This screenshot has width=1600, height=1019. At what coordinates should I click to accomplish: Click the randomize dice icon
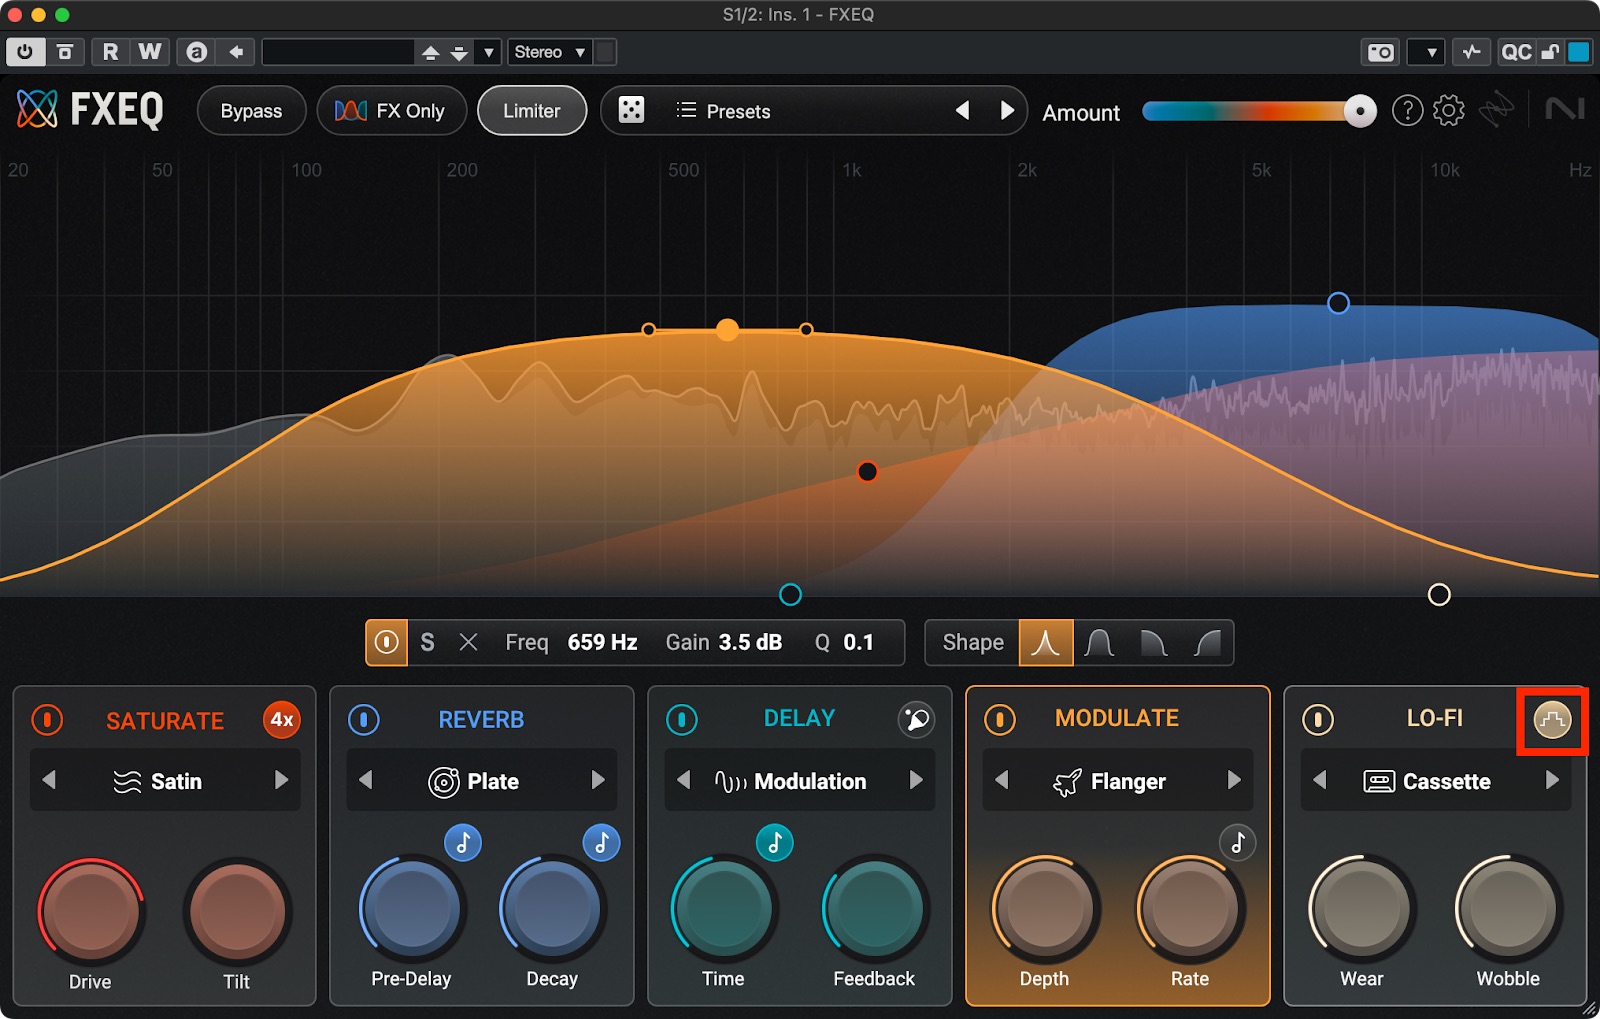coord(631,110)
